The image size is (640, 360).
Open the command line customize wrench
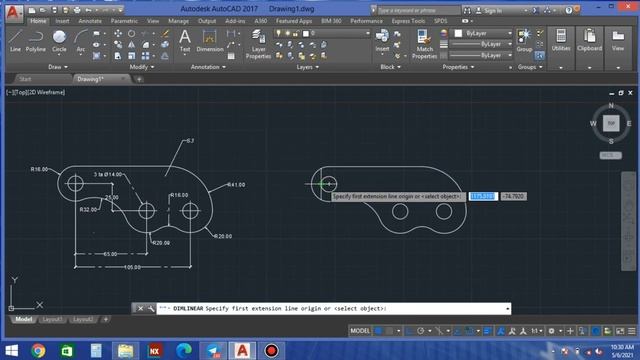pos(151,309)
